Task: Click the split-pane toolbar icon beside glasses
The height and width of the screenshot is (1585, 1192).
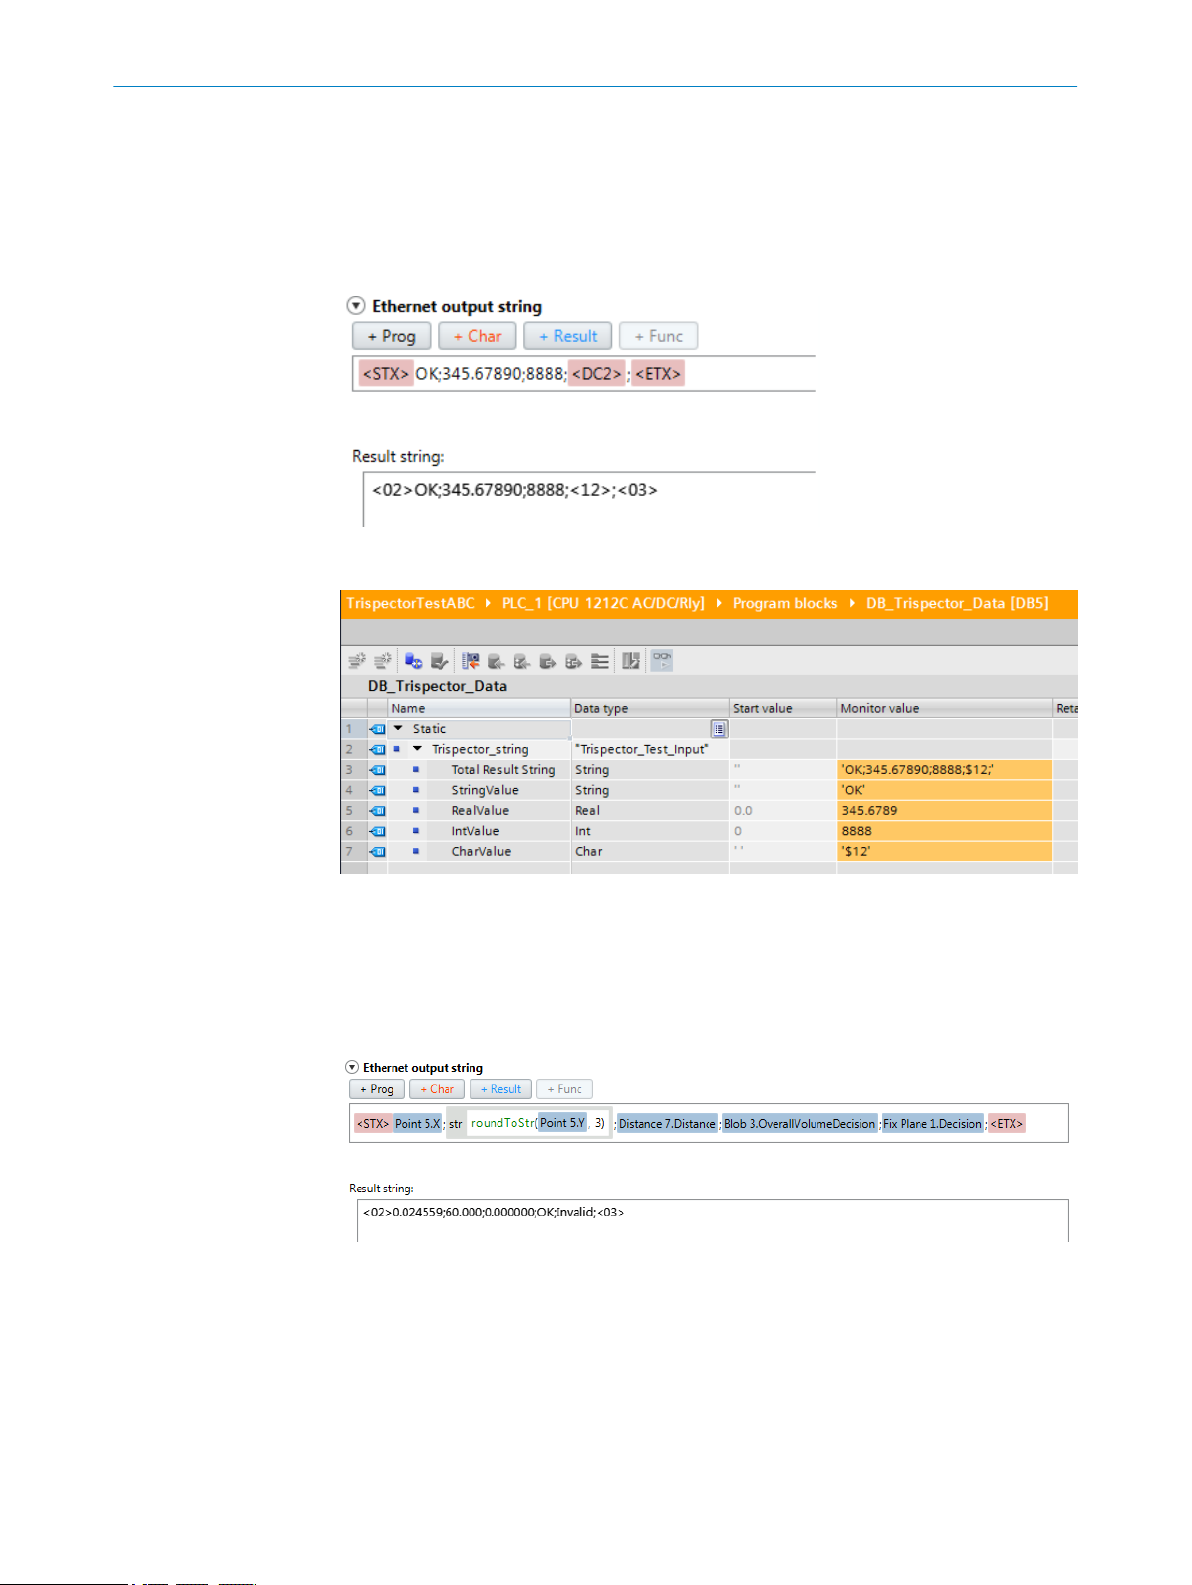Action: tap(631, 661)
